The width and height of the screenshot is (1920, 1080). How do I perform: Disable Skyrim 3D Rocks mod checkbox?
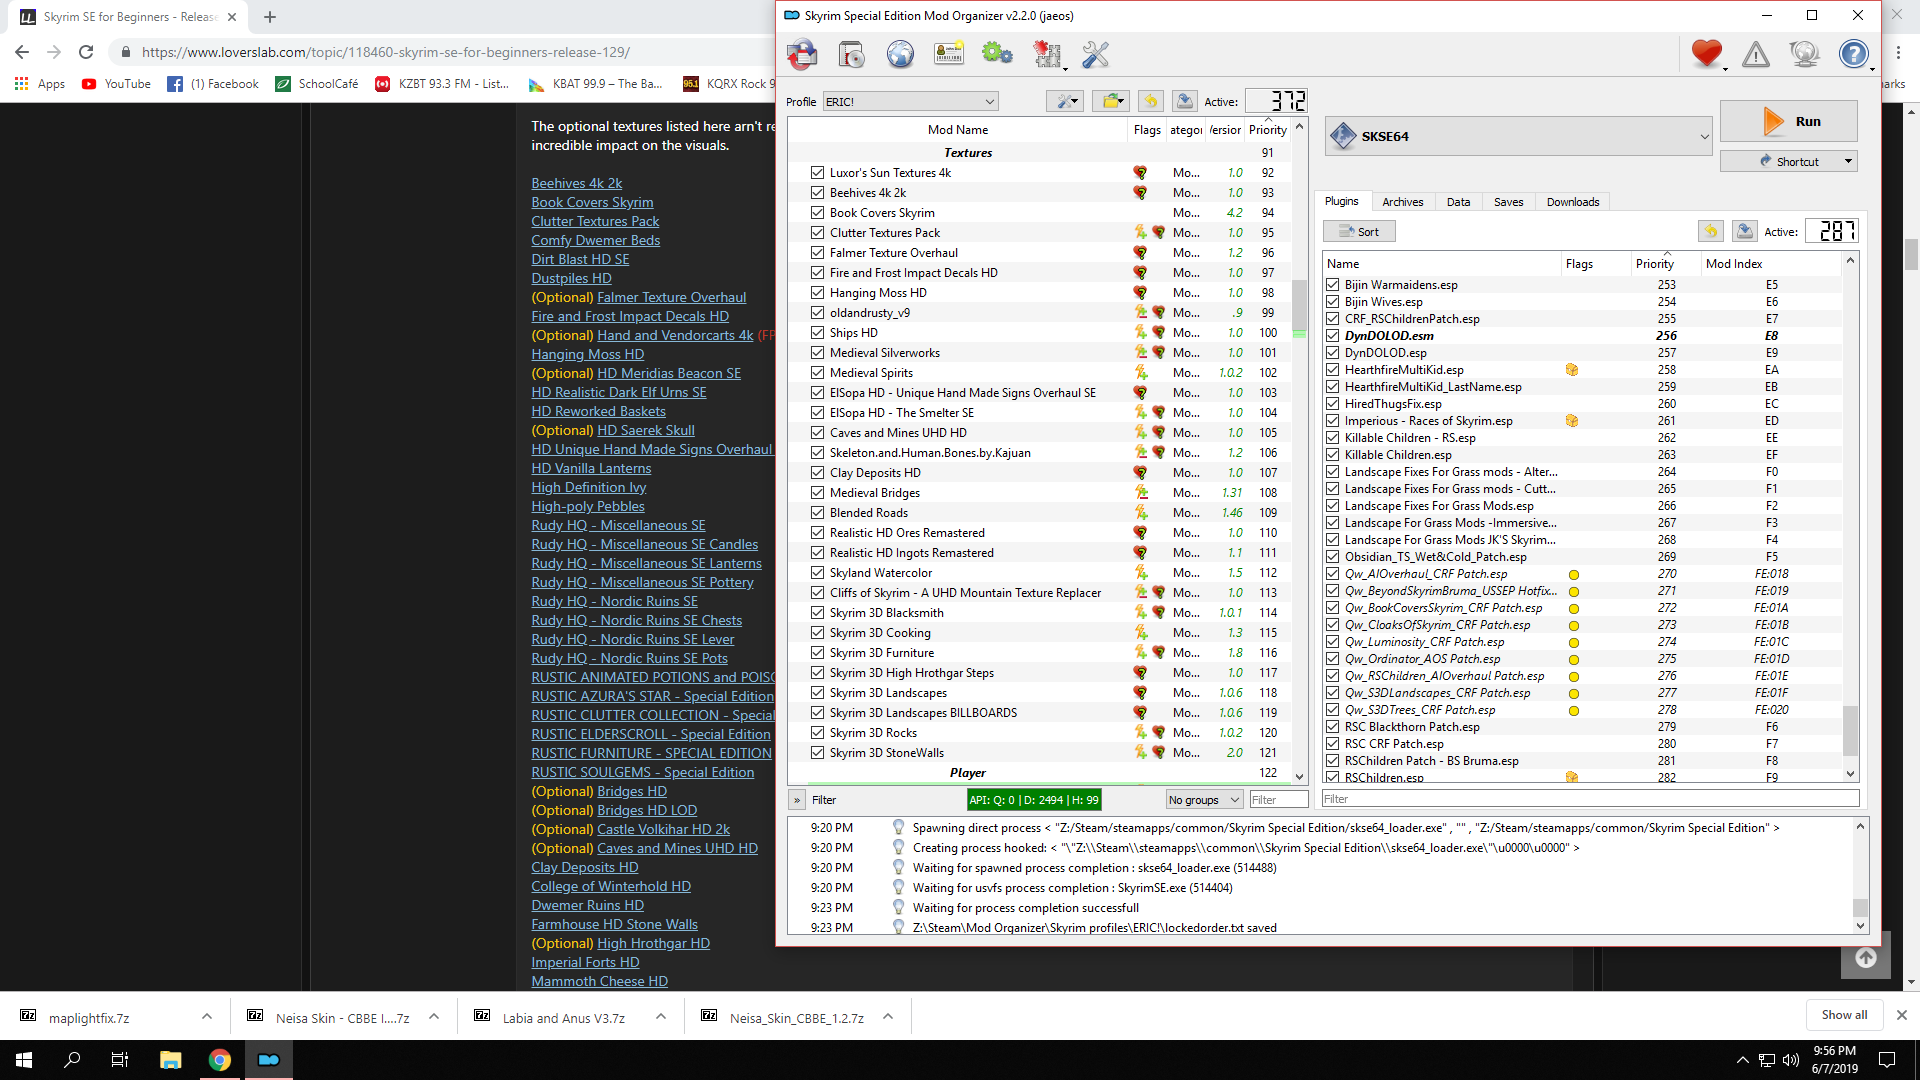pyautogui.click(x=818, y=733)
